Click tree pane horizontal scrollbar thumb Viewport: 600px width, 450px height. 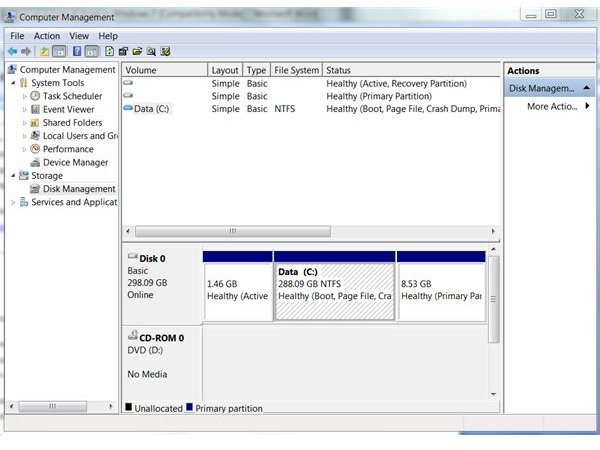pyautogui.click(x=52, y=406)
